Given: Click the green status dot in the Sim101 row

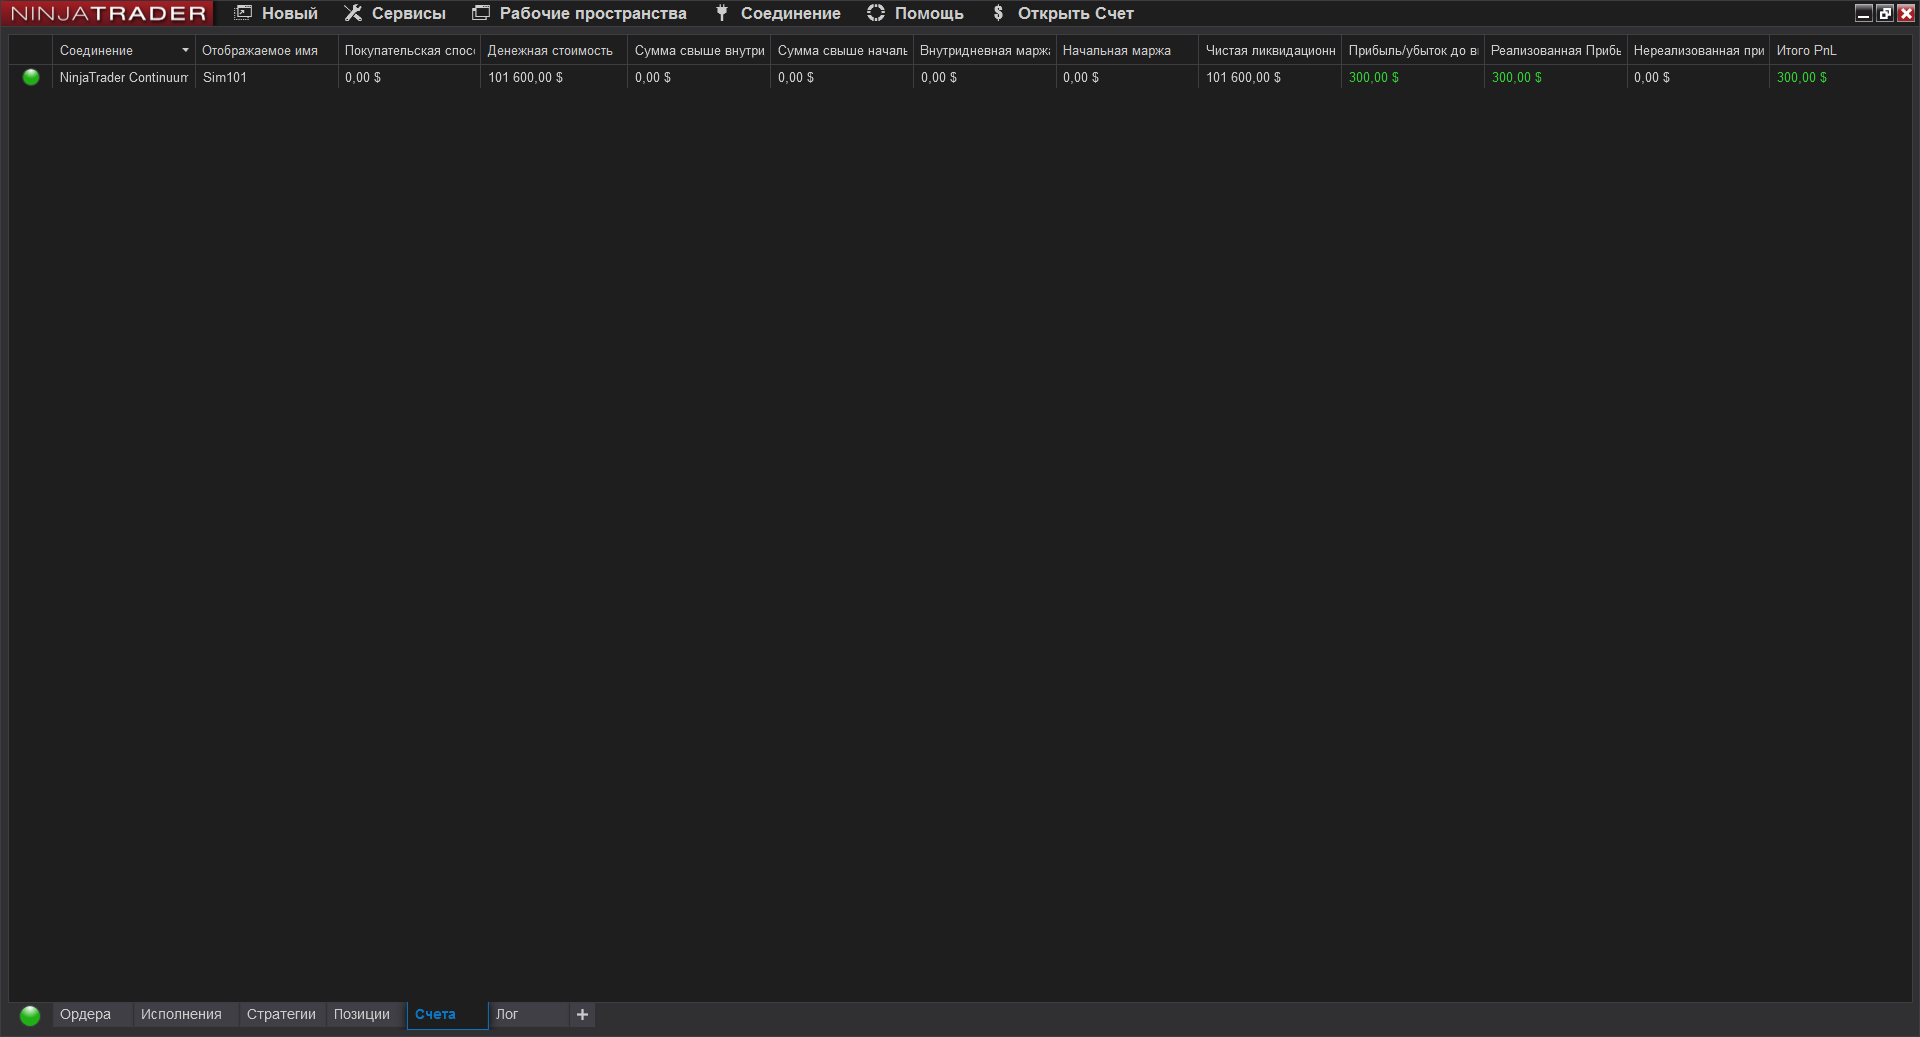Looking at the screenshot, I should [x=31, y=77].
